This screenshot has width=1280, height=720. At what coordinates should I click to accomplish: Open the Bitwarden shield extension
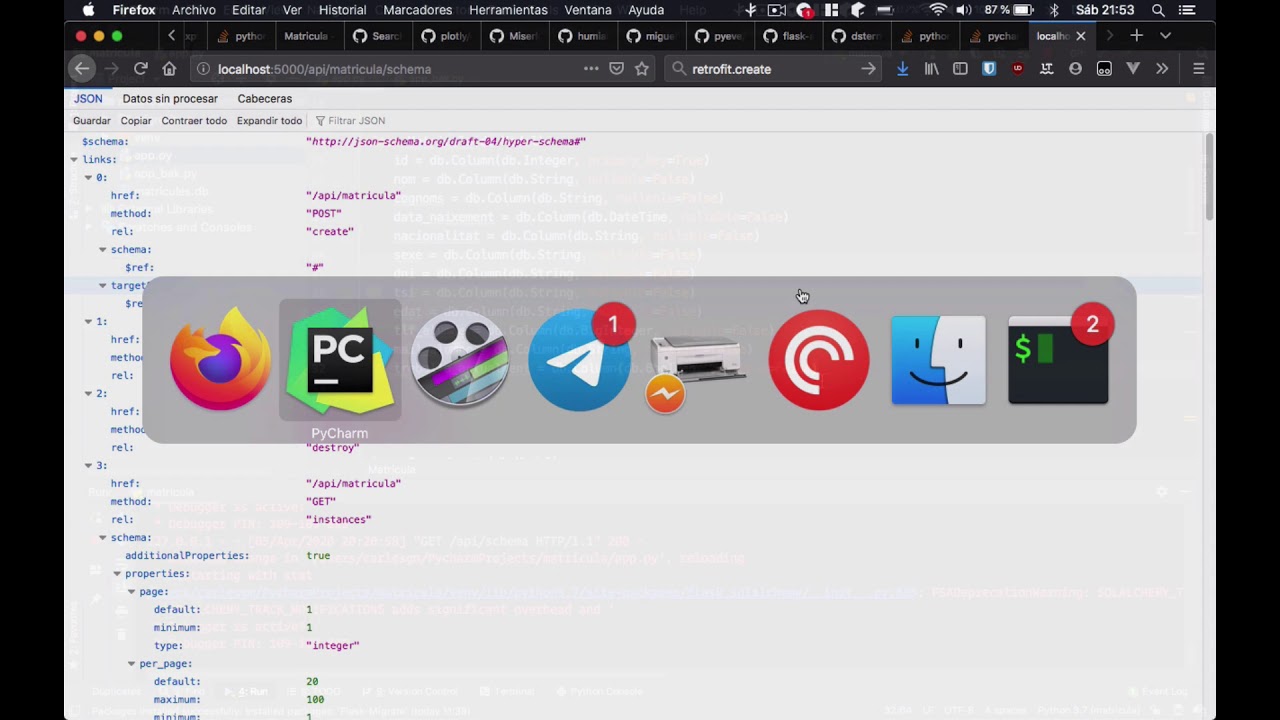click(989, 69)
